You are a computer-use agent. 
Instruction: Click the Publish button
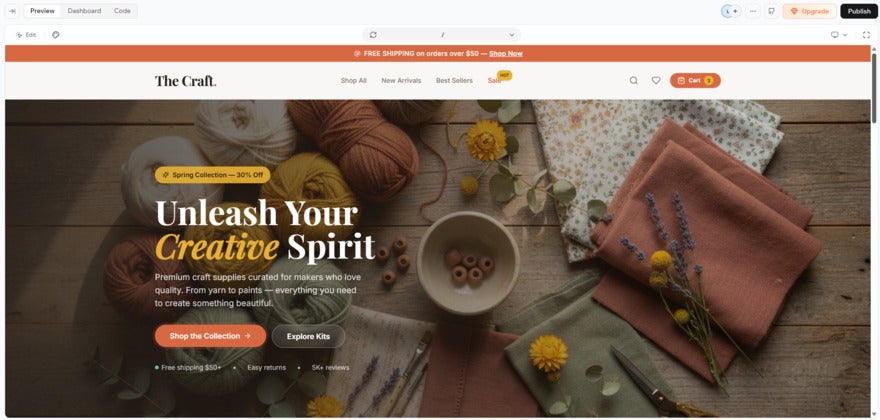tap(859, 11)
